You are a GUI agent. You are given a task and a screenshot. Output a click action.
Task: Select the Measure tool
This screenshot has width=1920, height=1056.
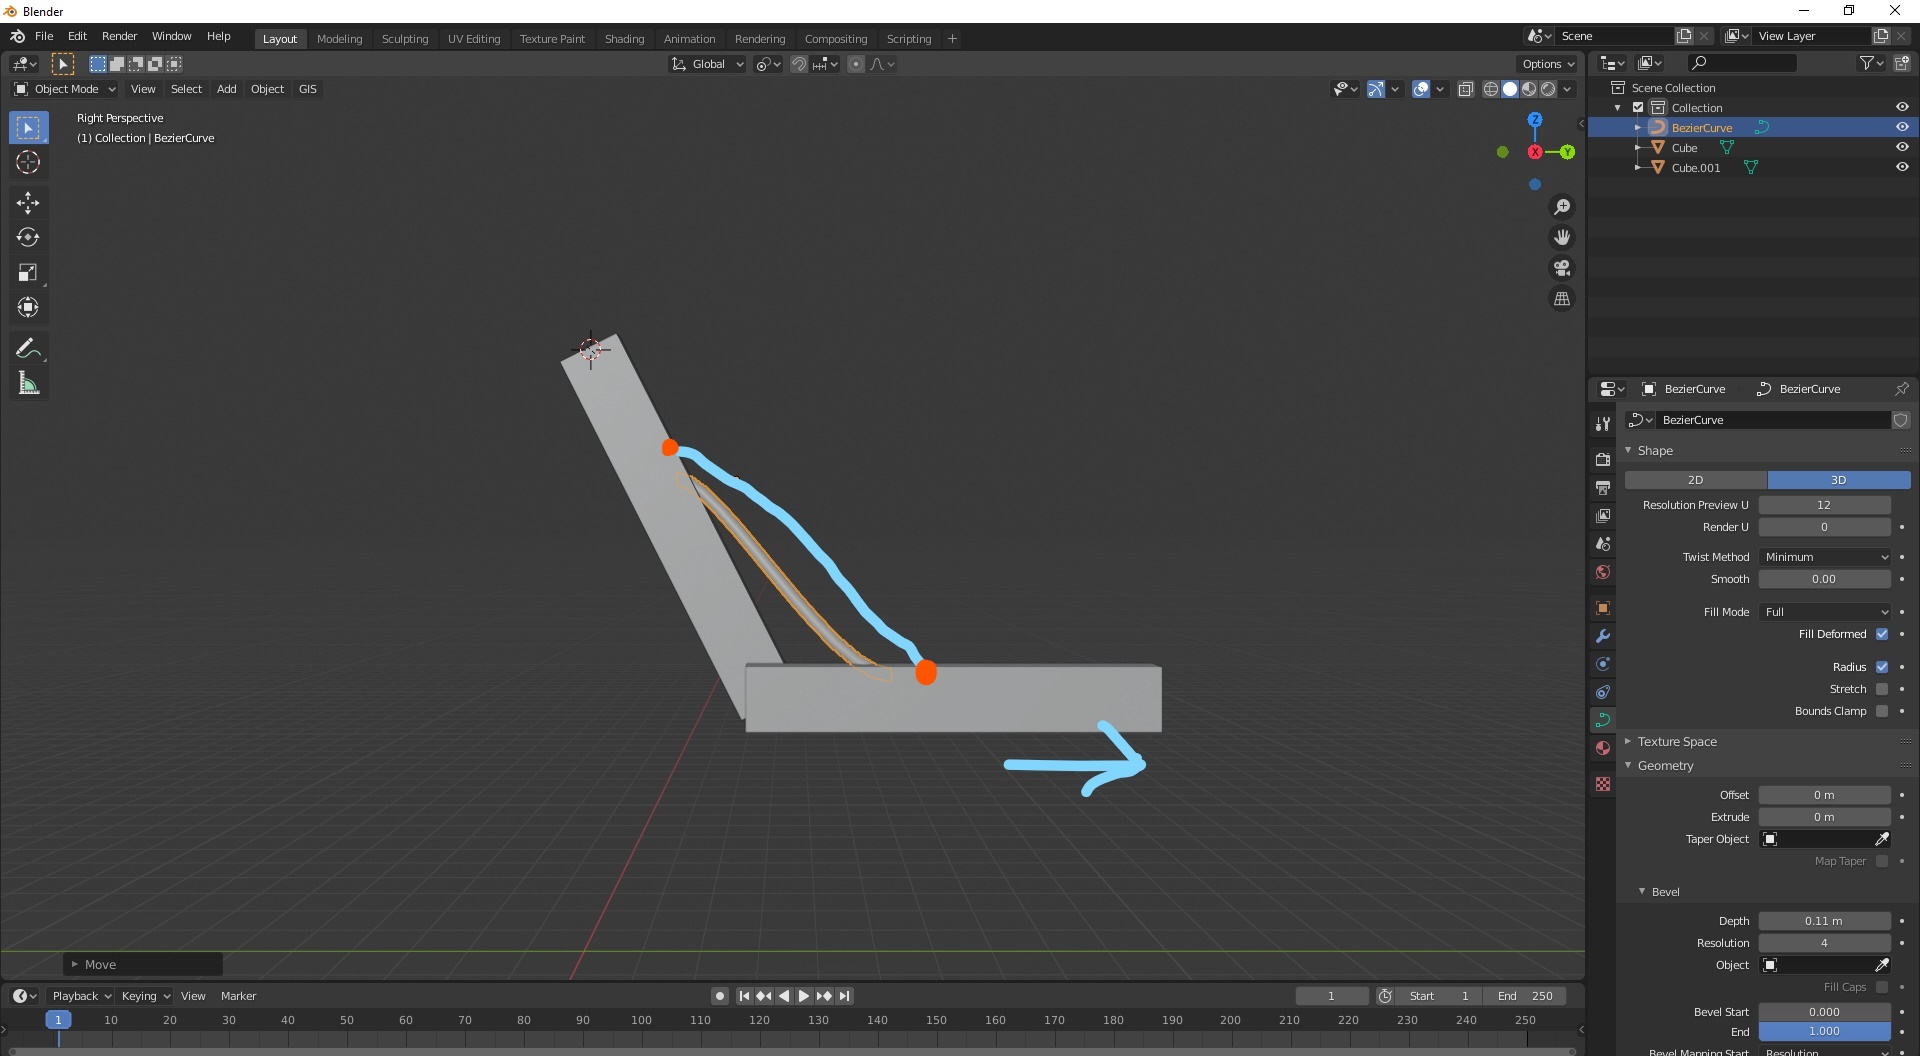(27, 382)
